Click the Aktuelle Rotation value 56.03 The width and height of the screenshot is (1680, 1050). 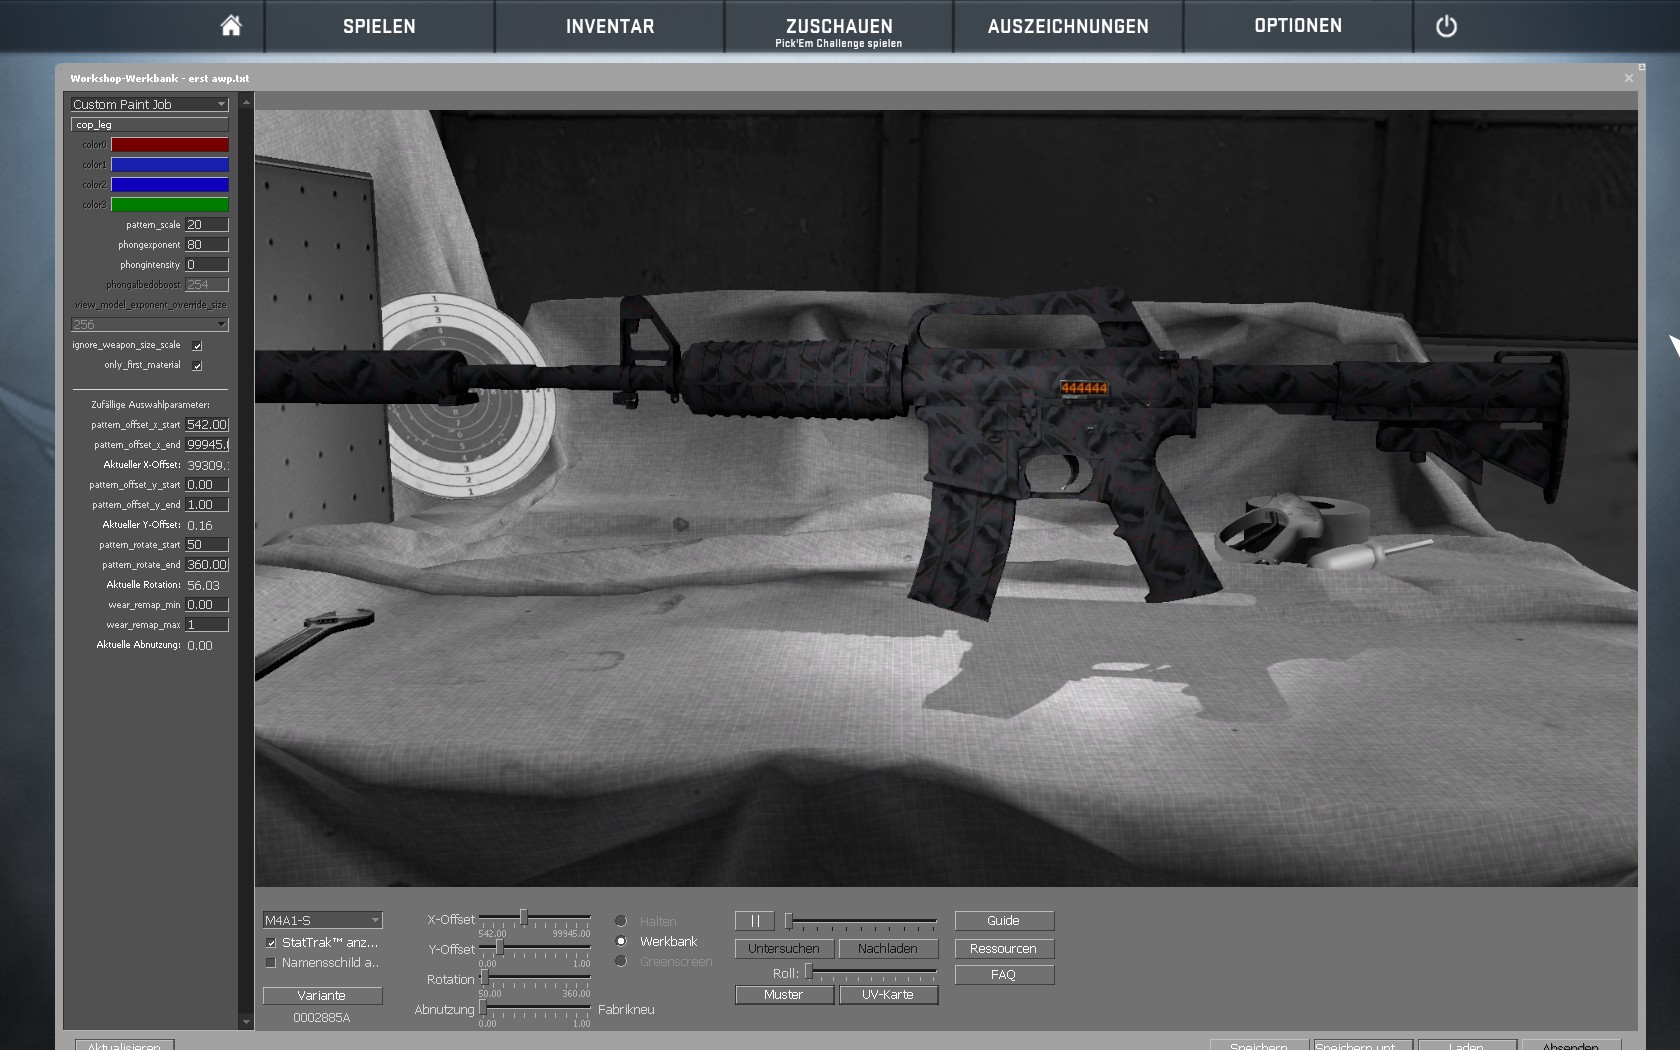click(203, 586)
